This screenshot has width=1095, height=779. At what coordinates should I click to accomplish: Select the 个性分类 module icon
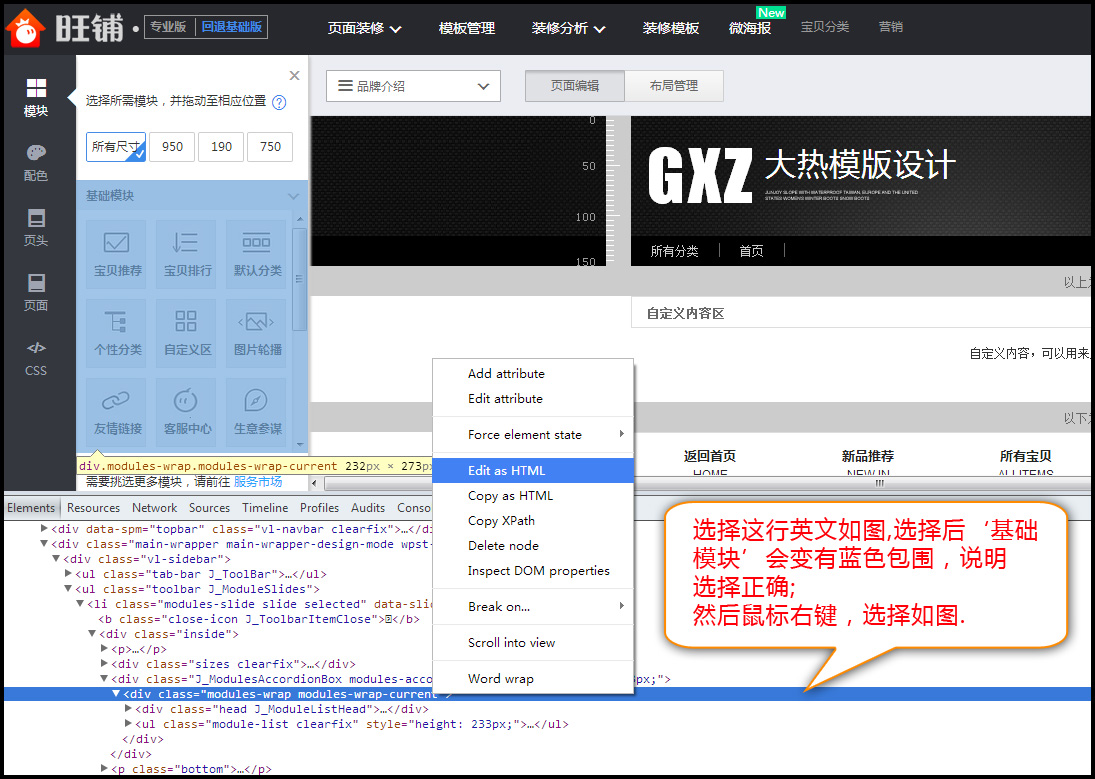116,333
